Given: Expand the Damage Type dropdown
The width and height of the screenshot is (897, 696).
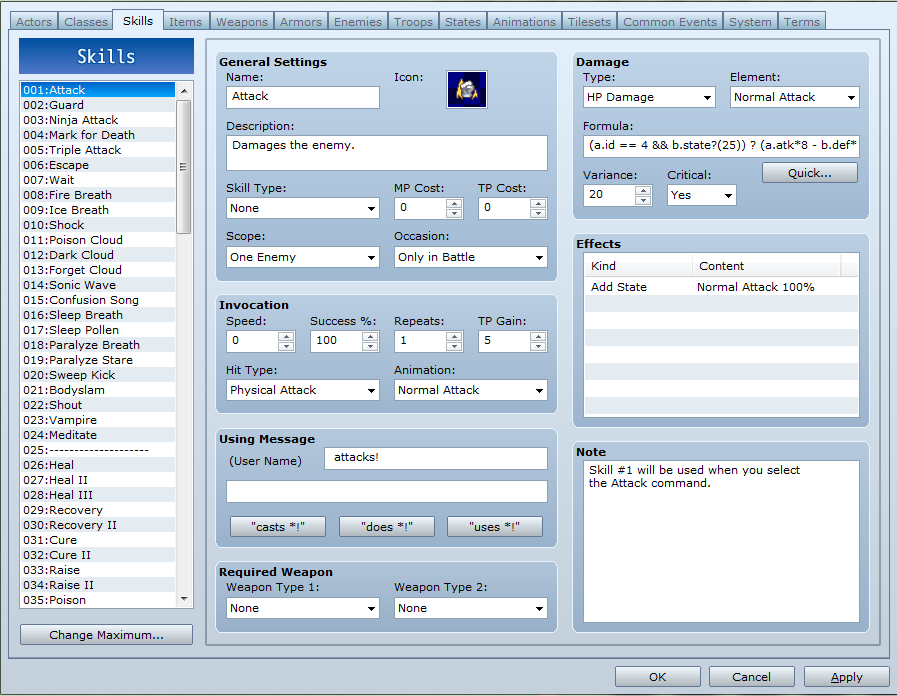Looking at the screenshot, I should [649, 97].
